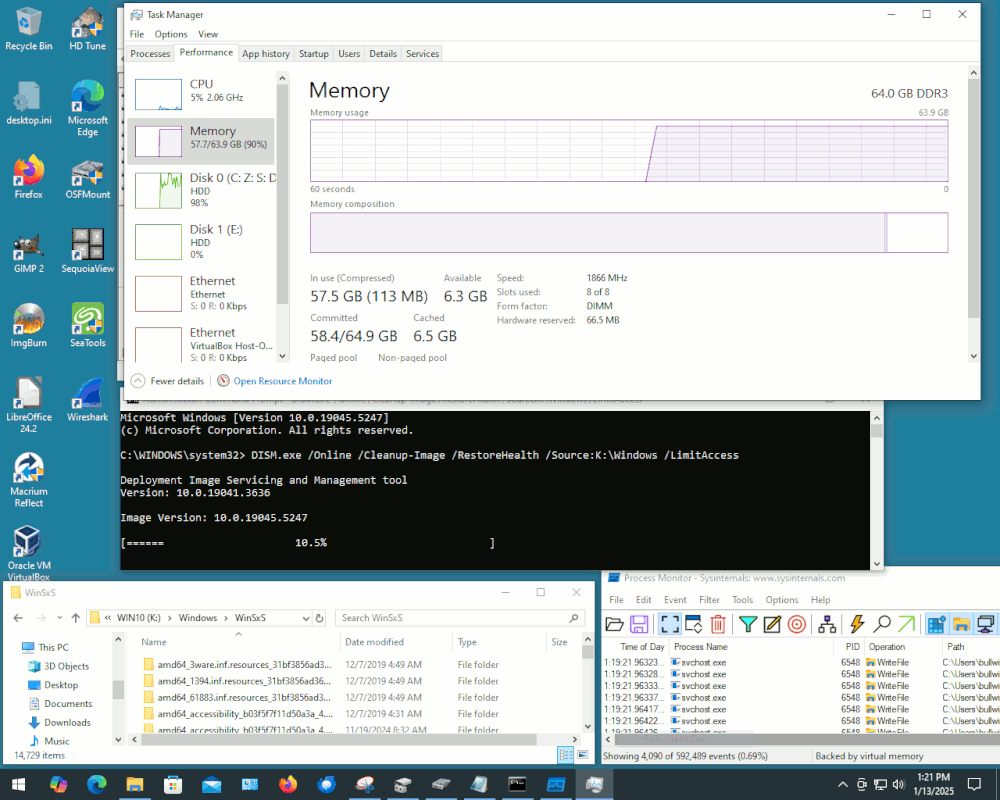Screen dimensions: 1000x800
Task: Show hidden icons chevron in system tray
Action: click(842, 784)
